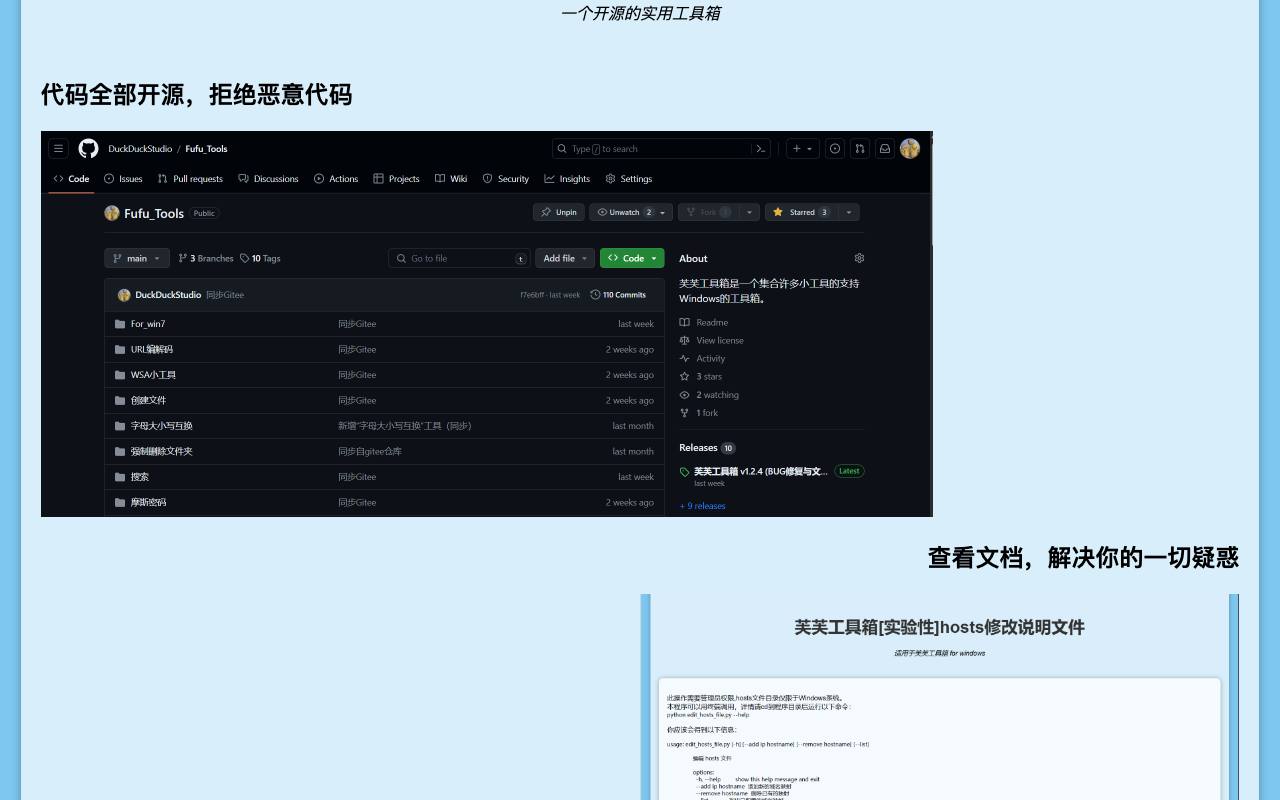Click the View license link
Viewport: 1280px width, 800px height.
[720, 341]
